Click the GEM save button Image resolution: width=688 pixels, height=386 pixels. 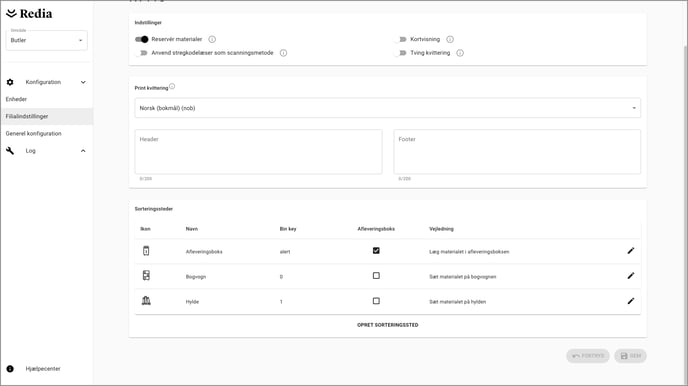coord(631,356)
